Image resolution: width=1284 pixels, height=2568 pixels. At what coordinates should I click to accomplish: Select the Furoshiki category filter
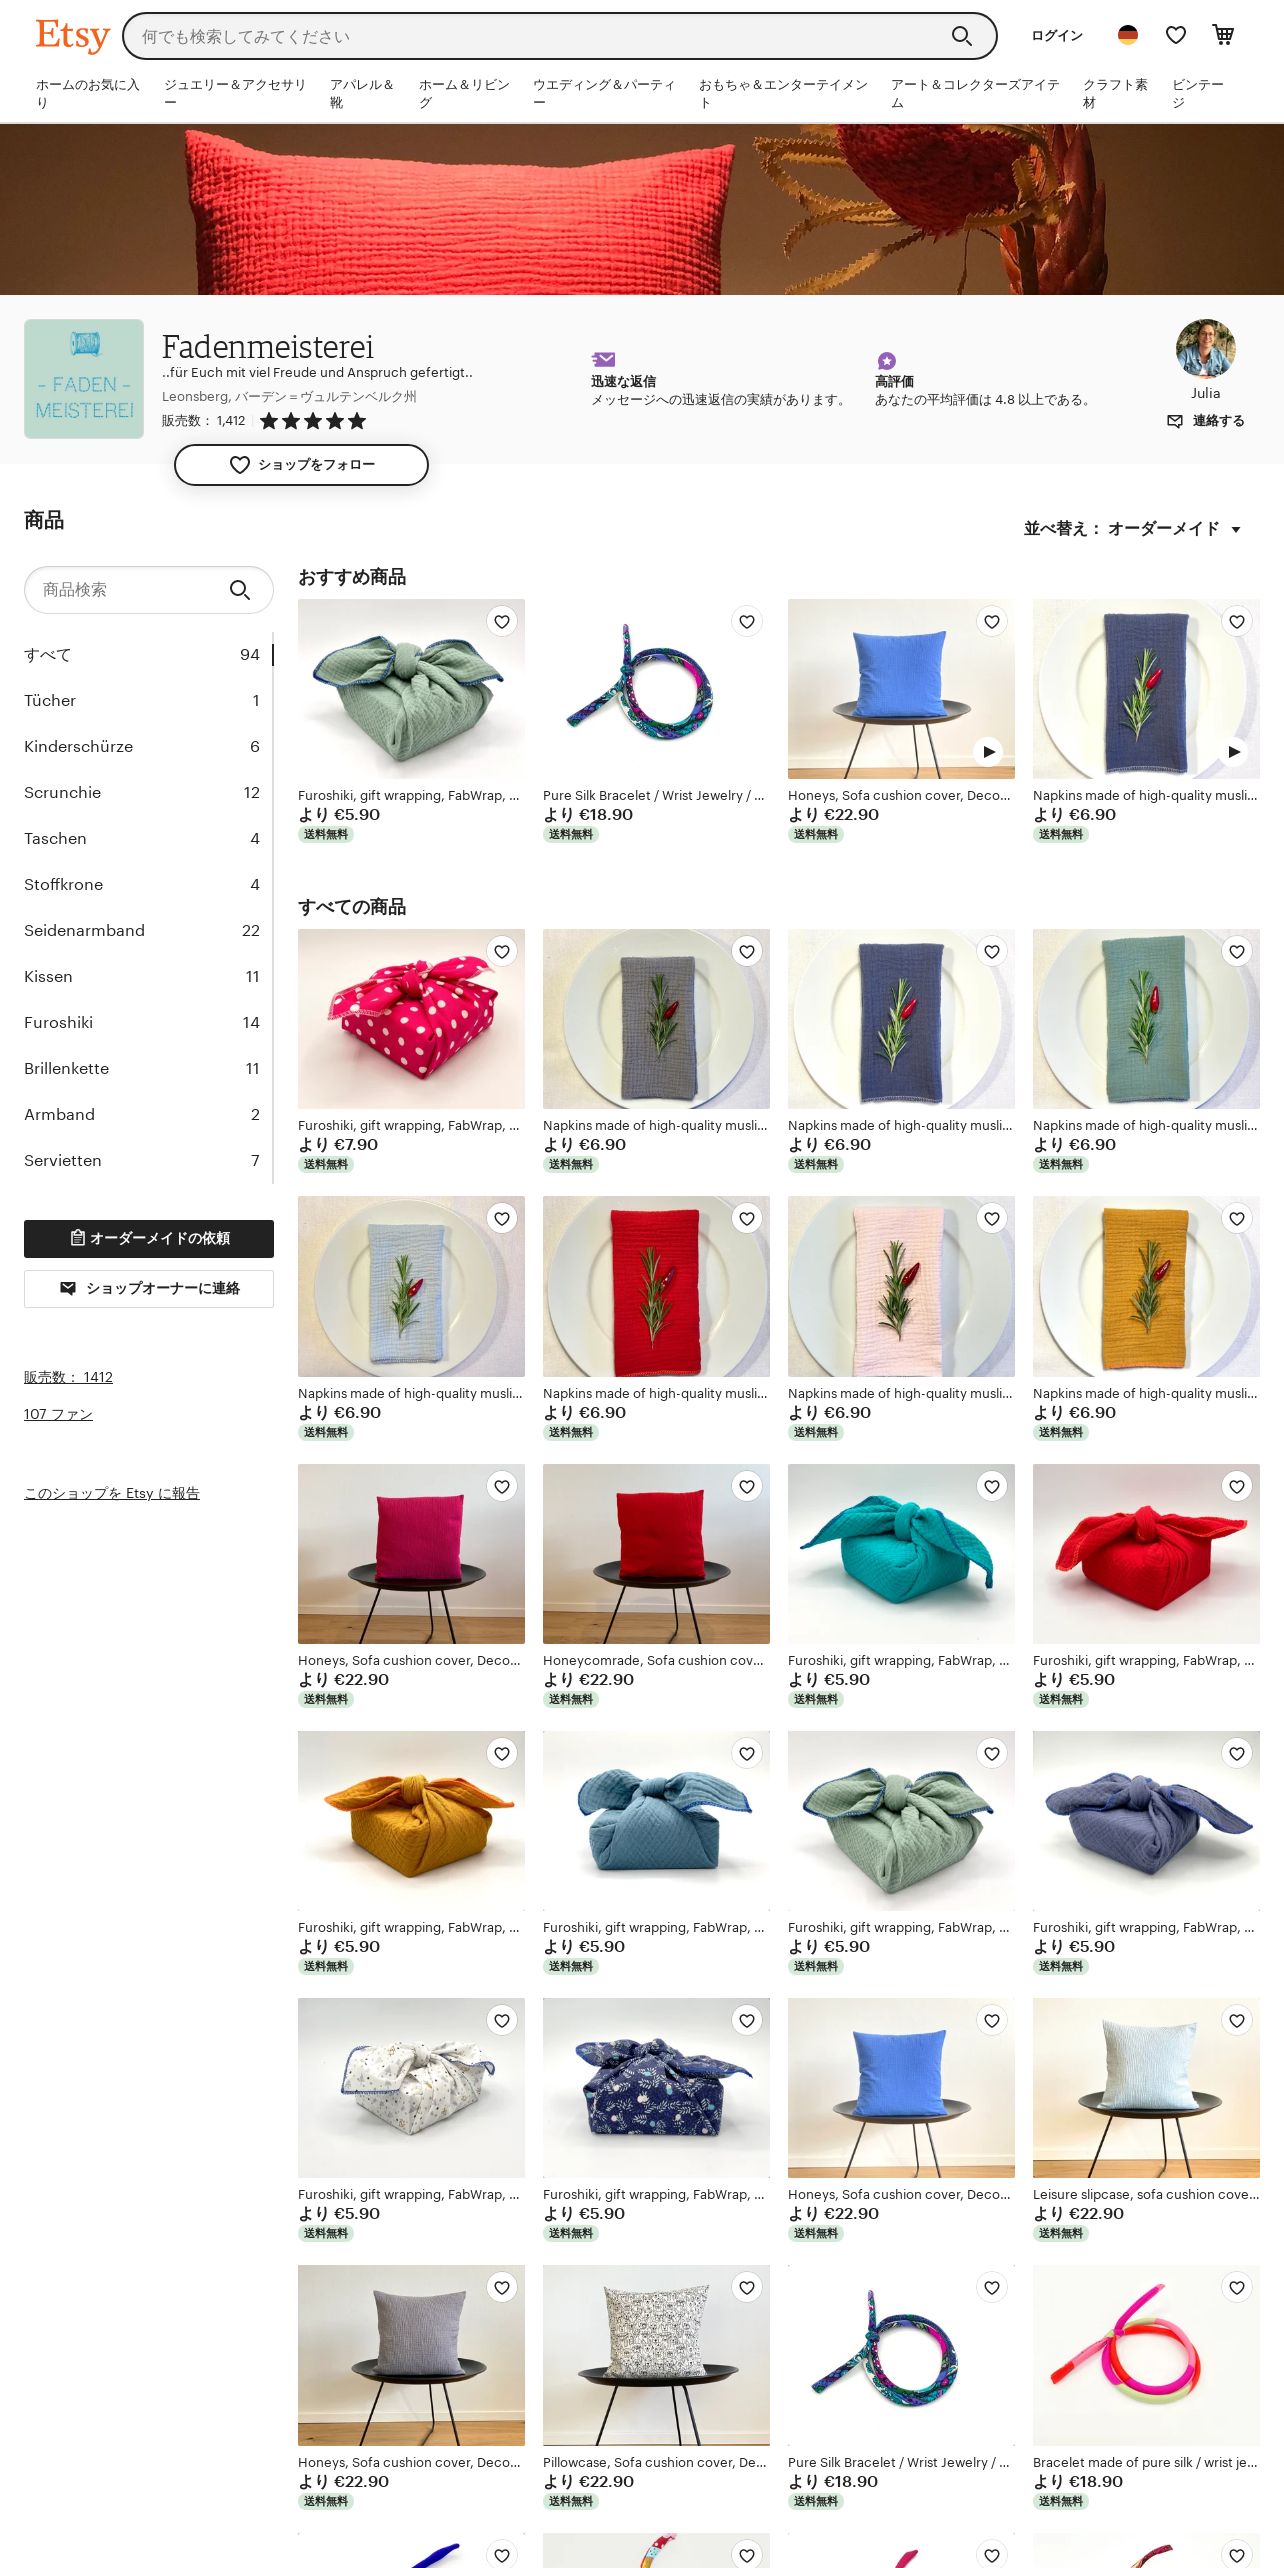pos(142,1023)
